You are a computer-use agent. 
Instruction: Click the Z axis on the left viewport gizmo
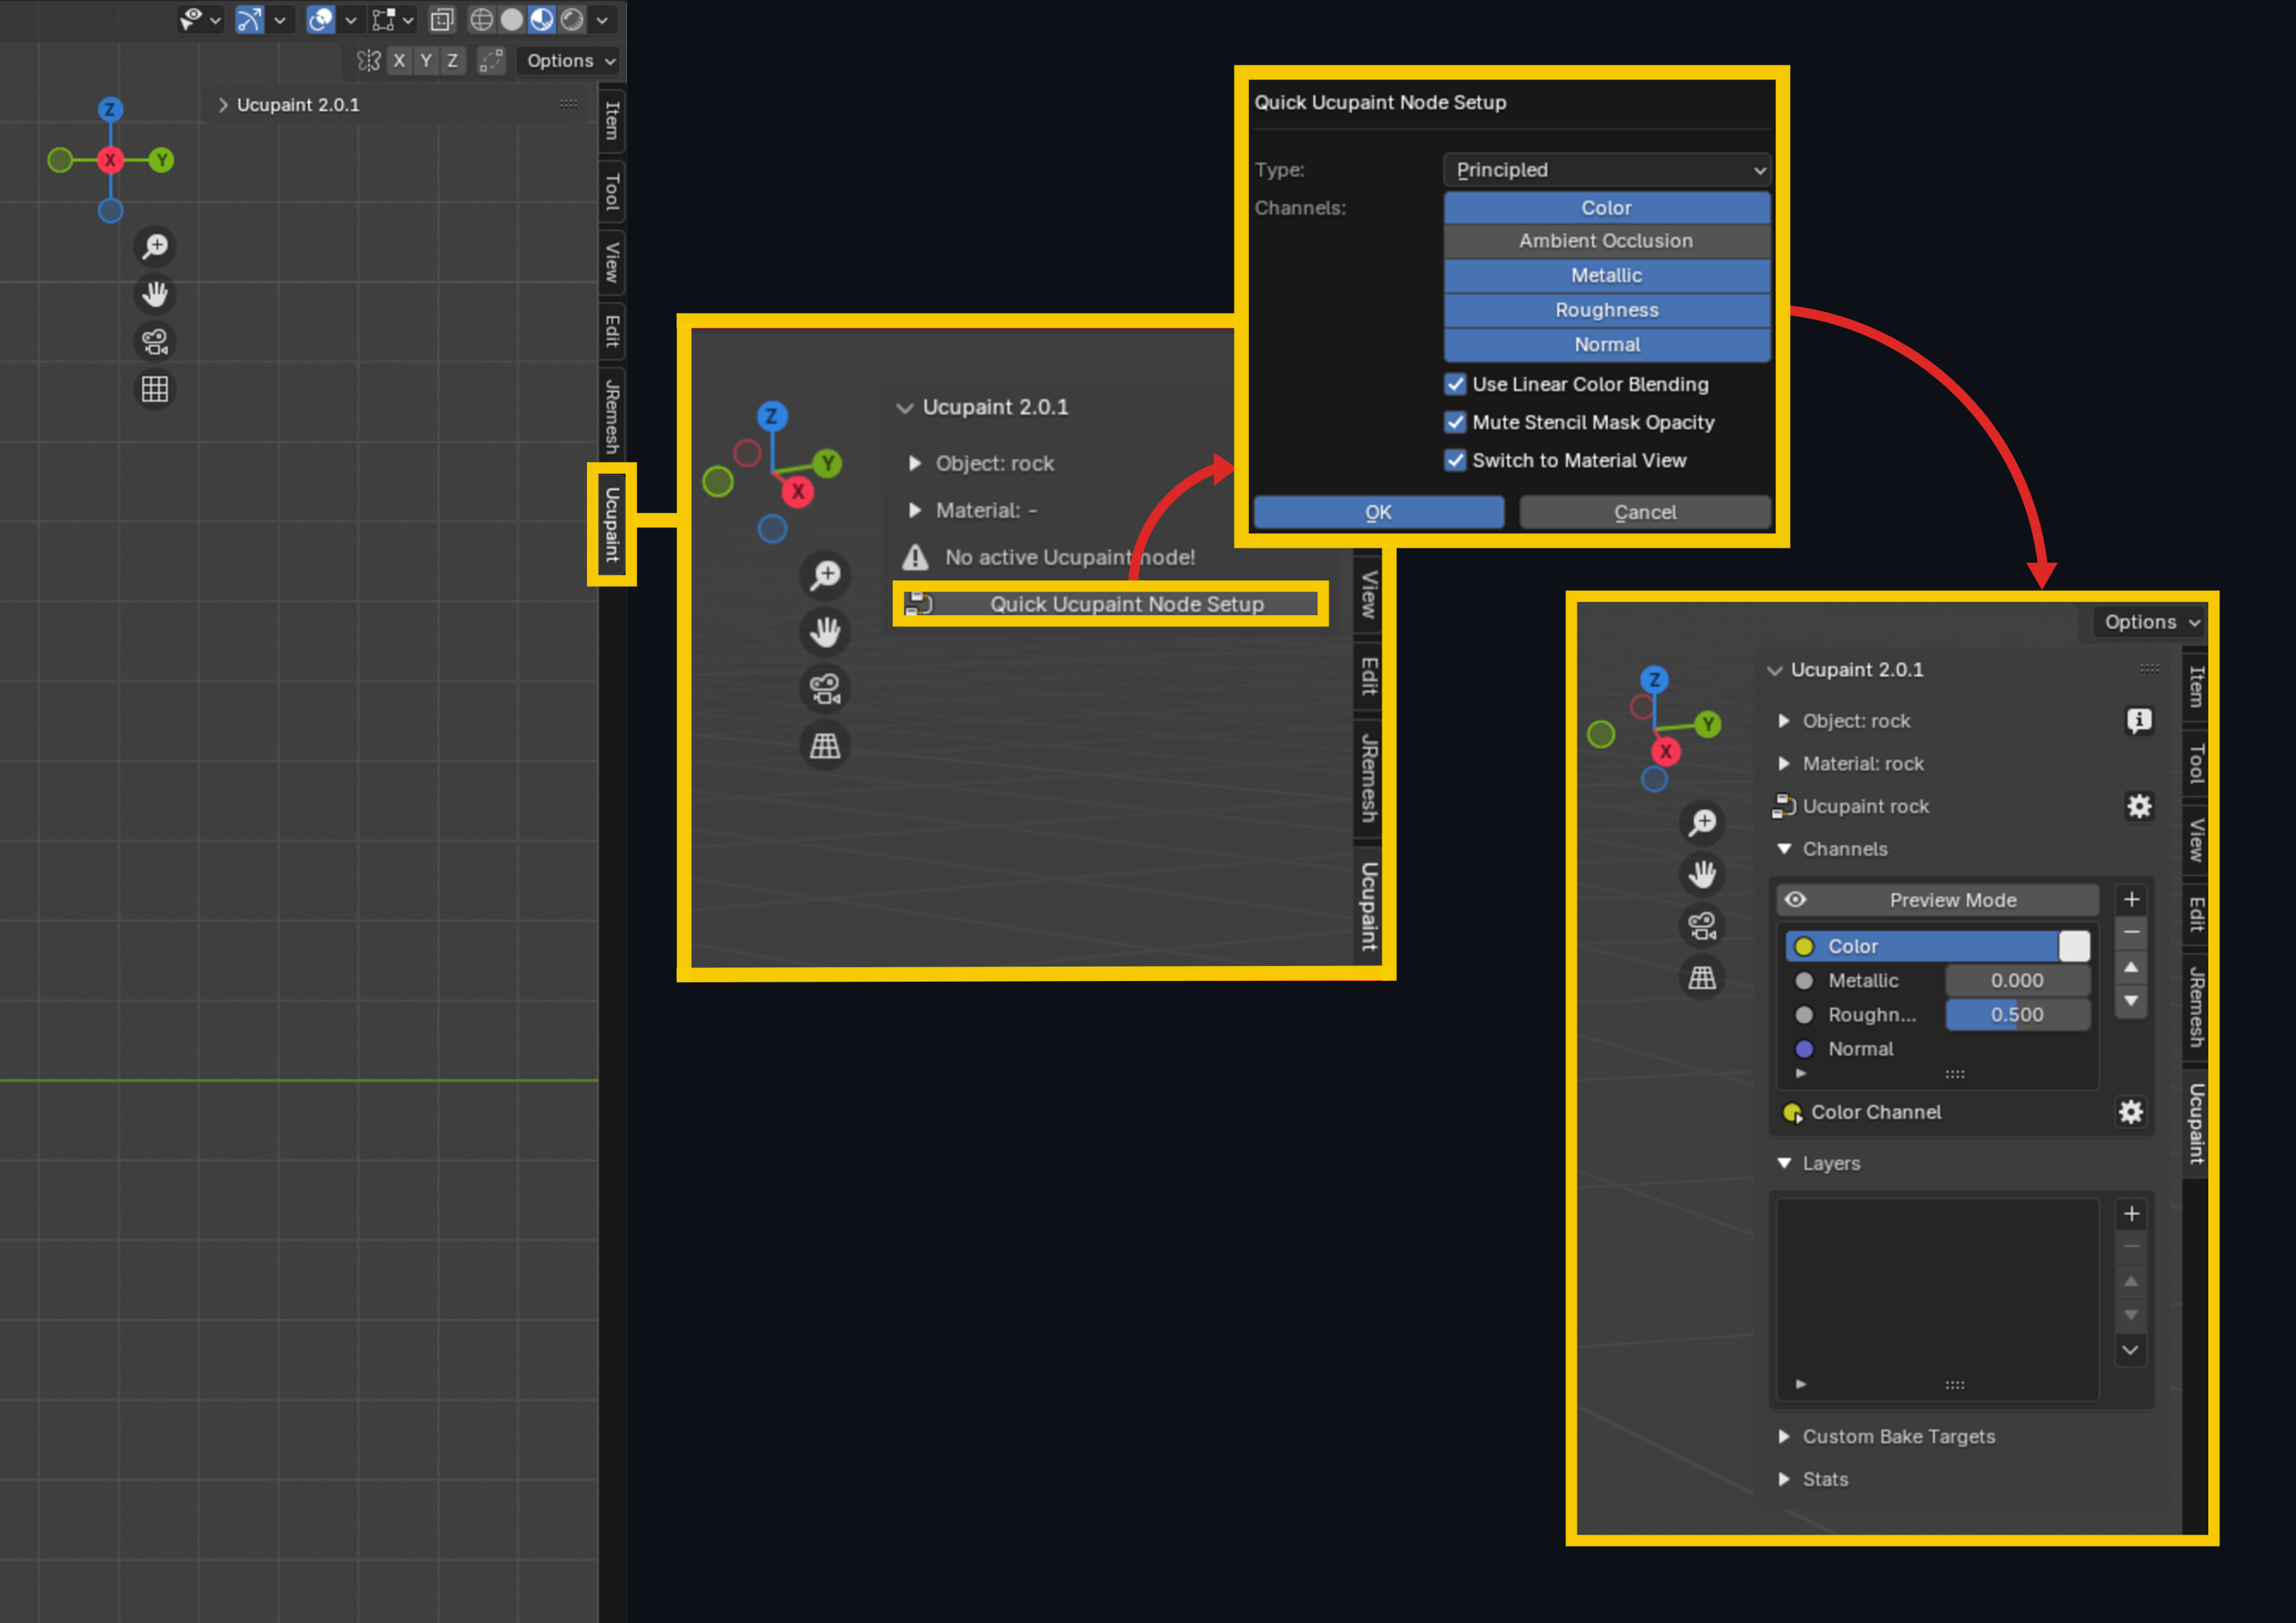click(x=110, y=109)
